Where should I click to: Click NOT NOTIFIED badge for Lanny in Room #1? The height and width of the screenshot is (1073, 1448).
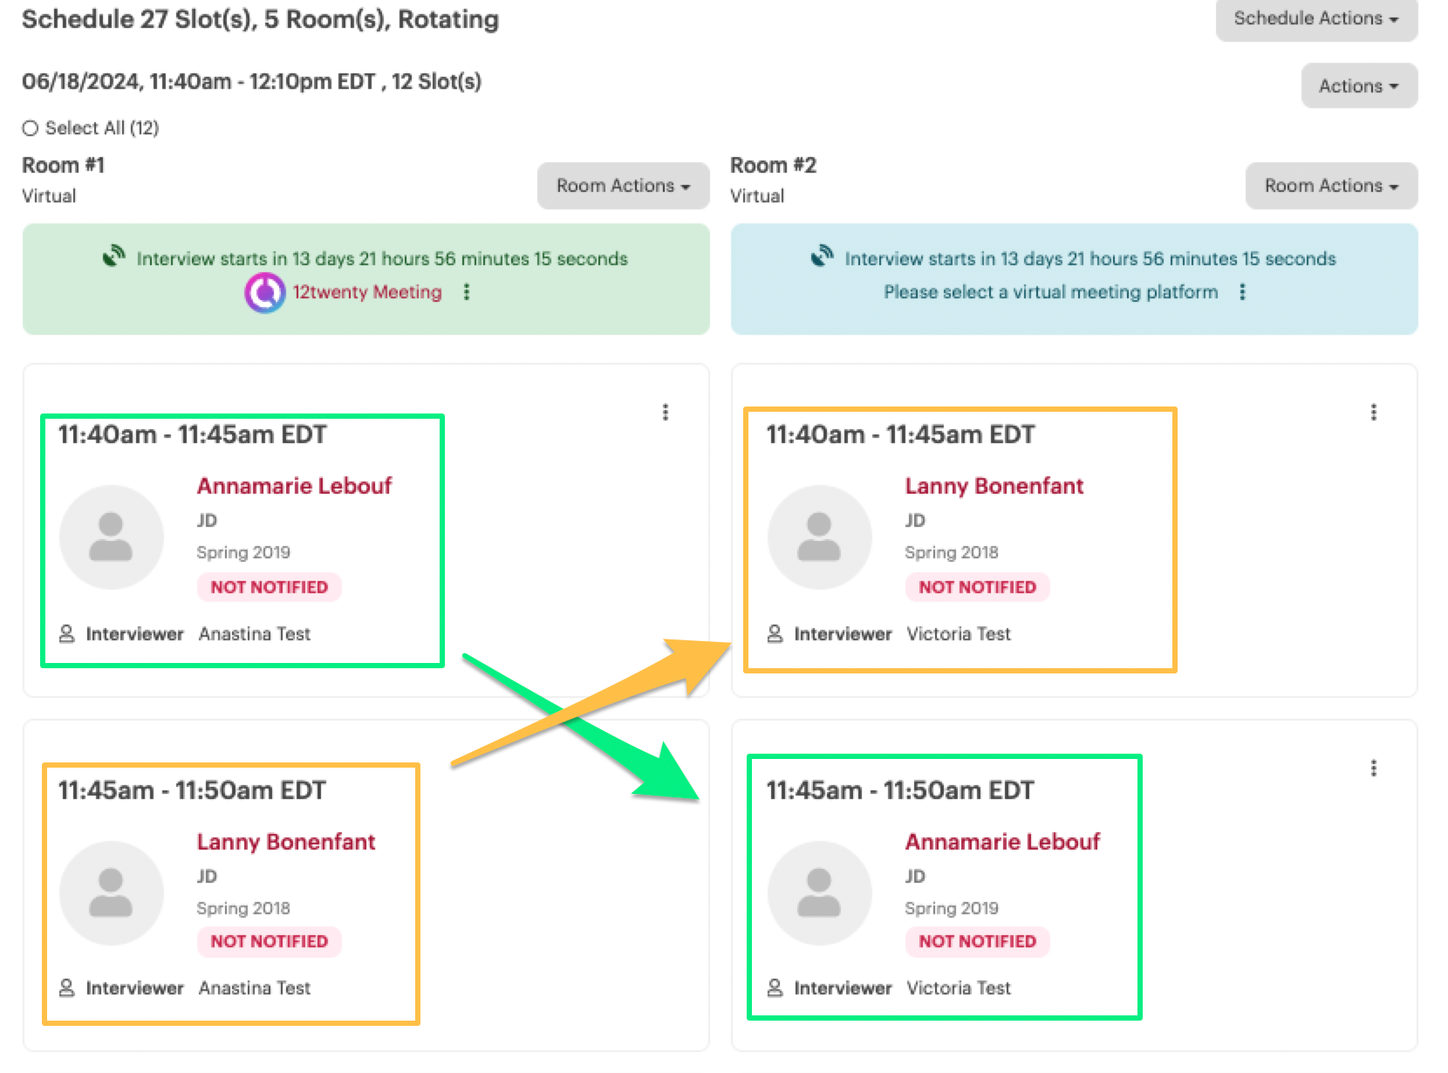pos(269,941)
